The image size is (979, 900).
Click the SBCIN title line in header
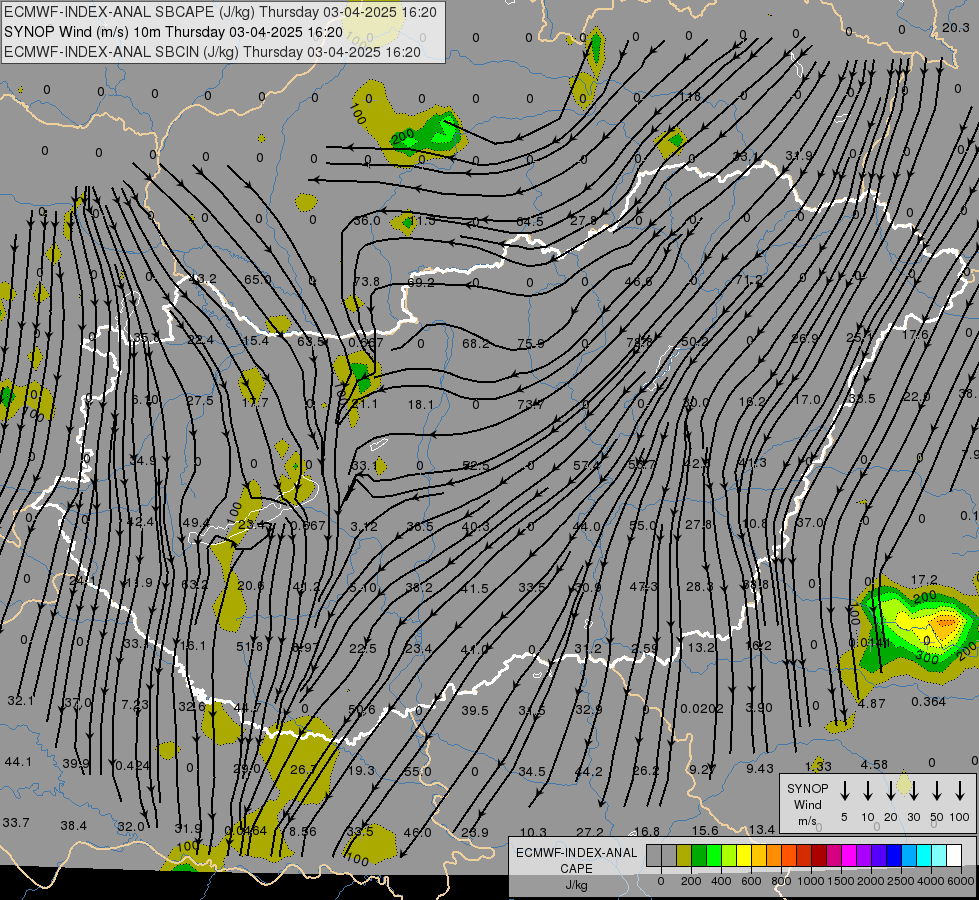[212, 52]
